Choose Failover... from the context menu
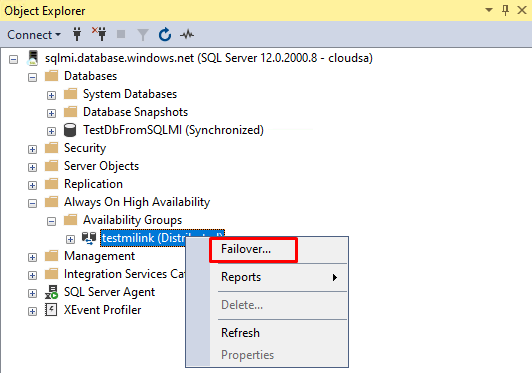This screenshot has height=374, width=532. [x=279, y=249]
